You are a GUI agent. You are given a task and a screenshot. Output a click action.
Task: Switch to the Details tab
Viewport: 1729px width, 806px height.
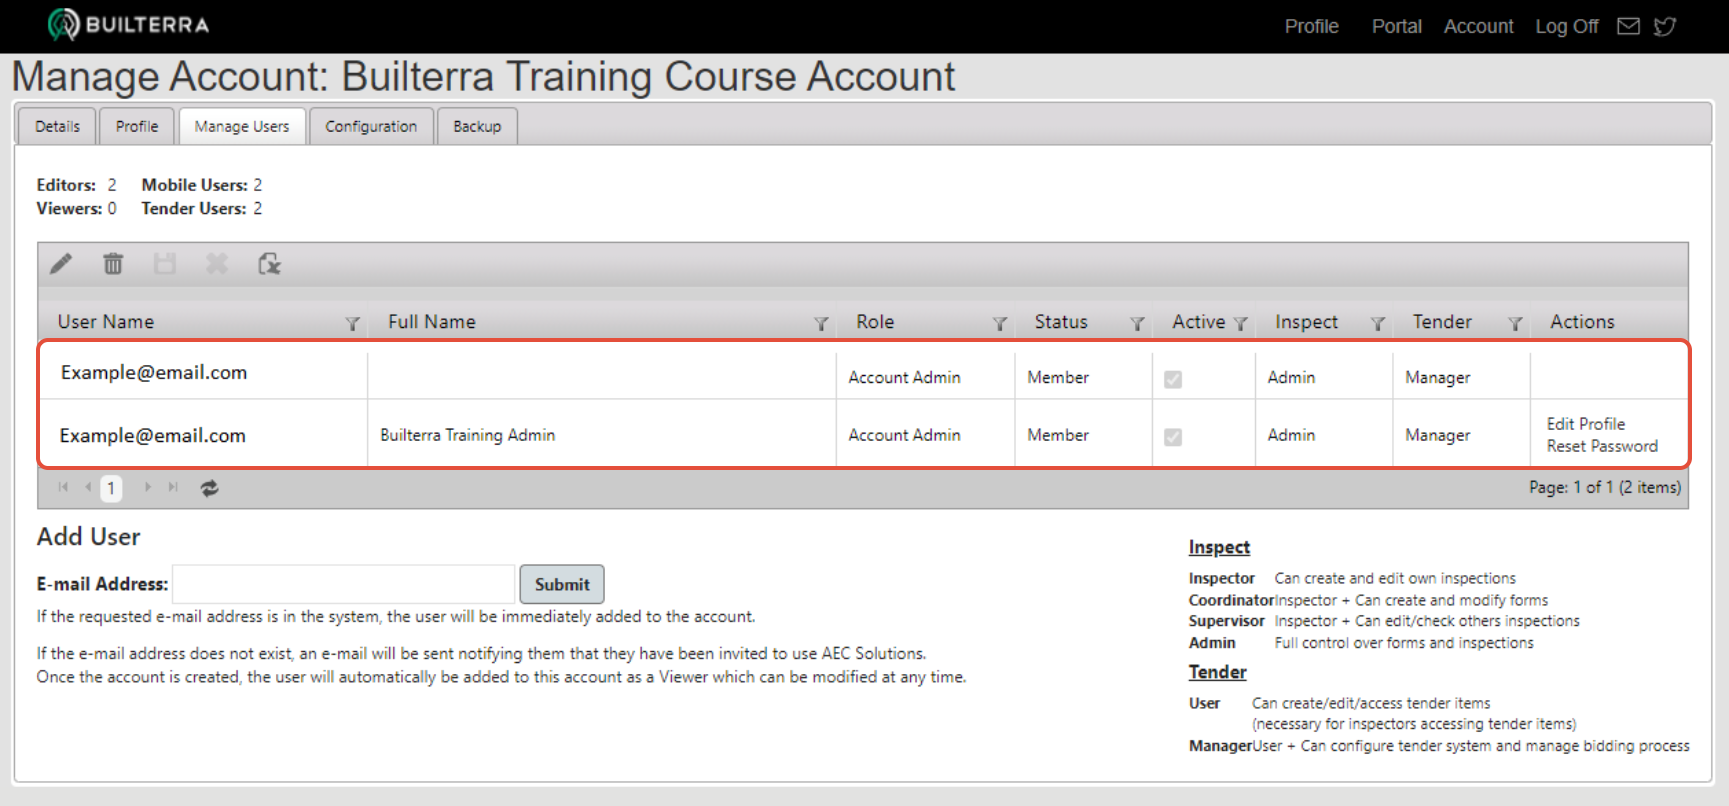57,126
